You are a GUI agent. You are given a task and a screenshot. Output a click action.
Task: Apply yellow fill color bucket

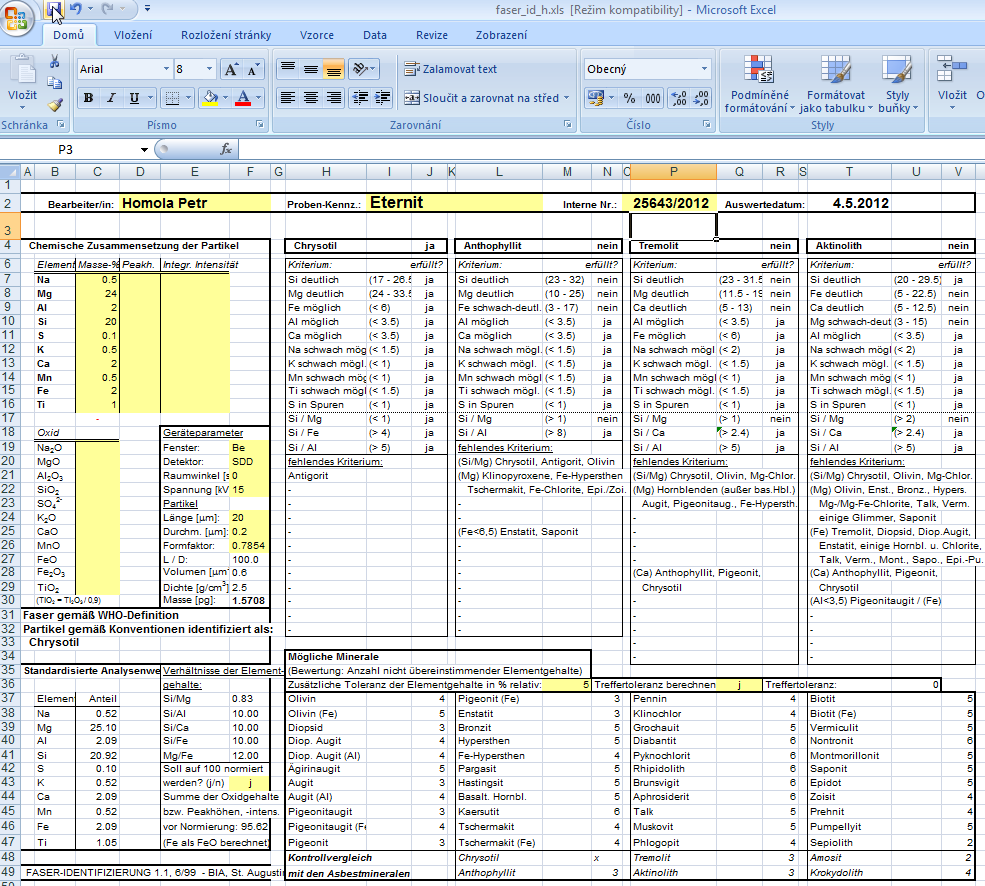(x=210, y=98)
